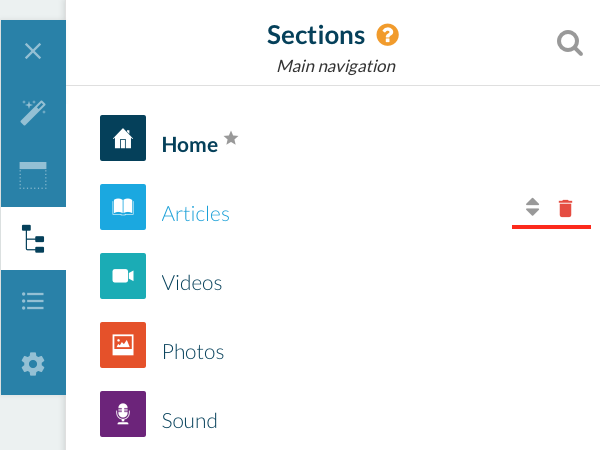Open the Videos section
The width and height of the screenshot is (600, 450).
coord(192,283)
